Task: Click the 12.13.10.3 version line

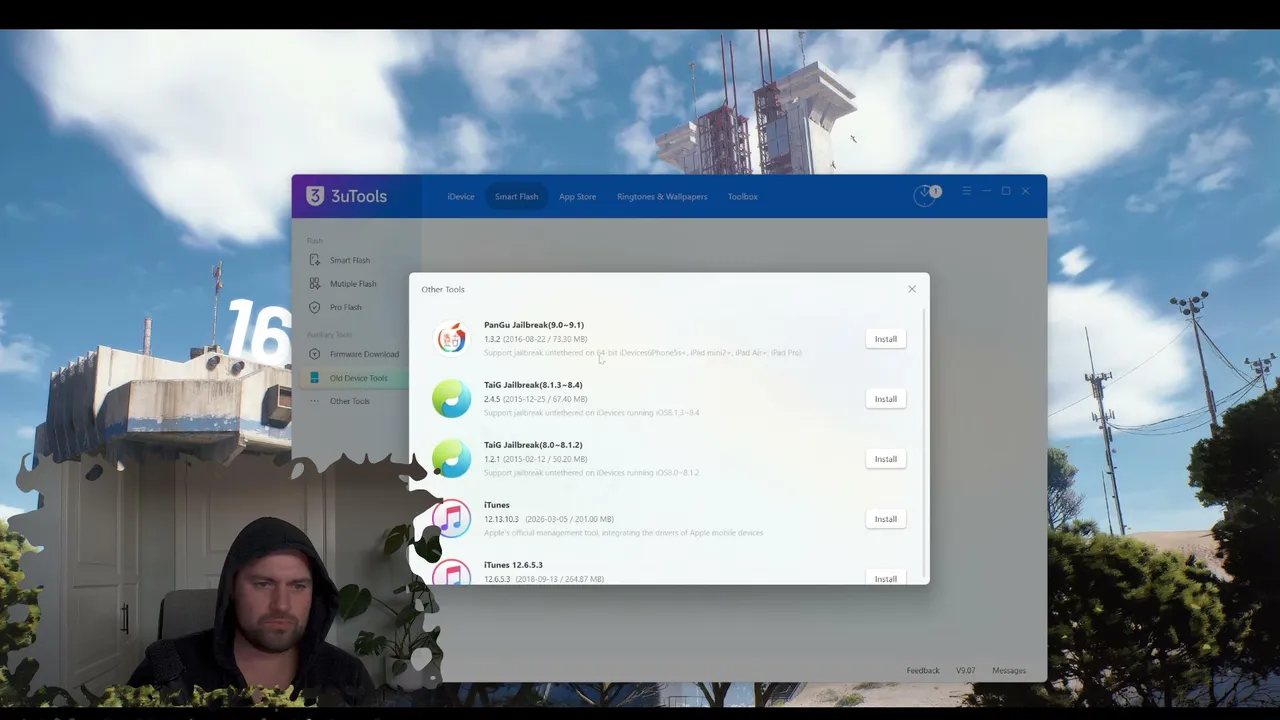Action: click(x=549, y=519)
